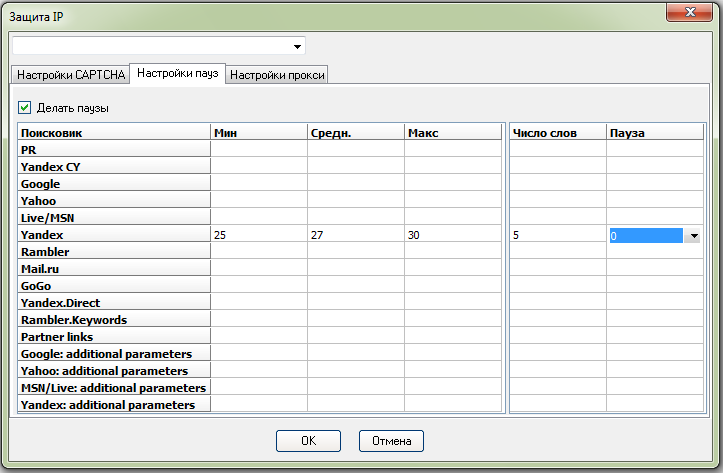Select the Mail.ru row header
This screenshot has height=473, width=723.
point(114,269)
